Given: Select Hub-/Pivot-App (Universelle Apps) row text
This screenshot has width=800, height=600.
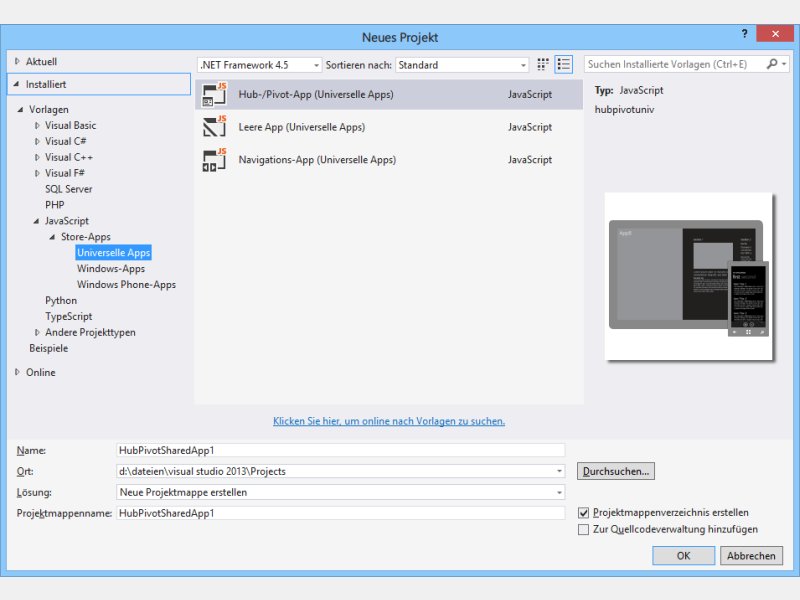Looking at the screenshot, I should [x=316, y=94].
